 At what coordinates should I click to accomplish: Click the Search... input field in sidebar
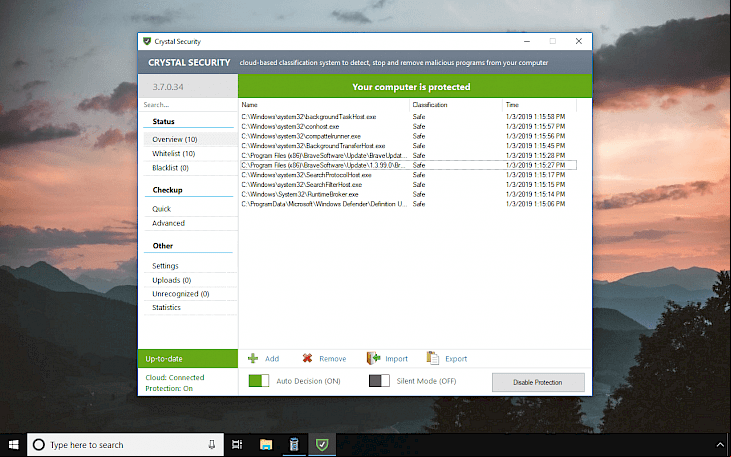tap(188, 104)
